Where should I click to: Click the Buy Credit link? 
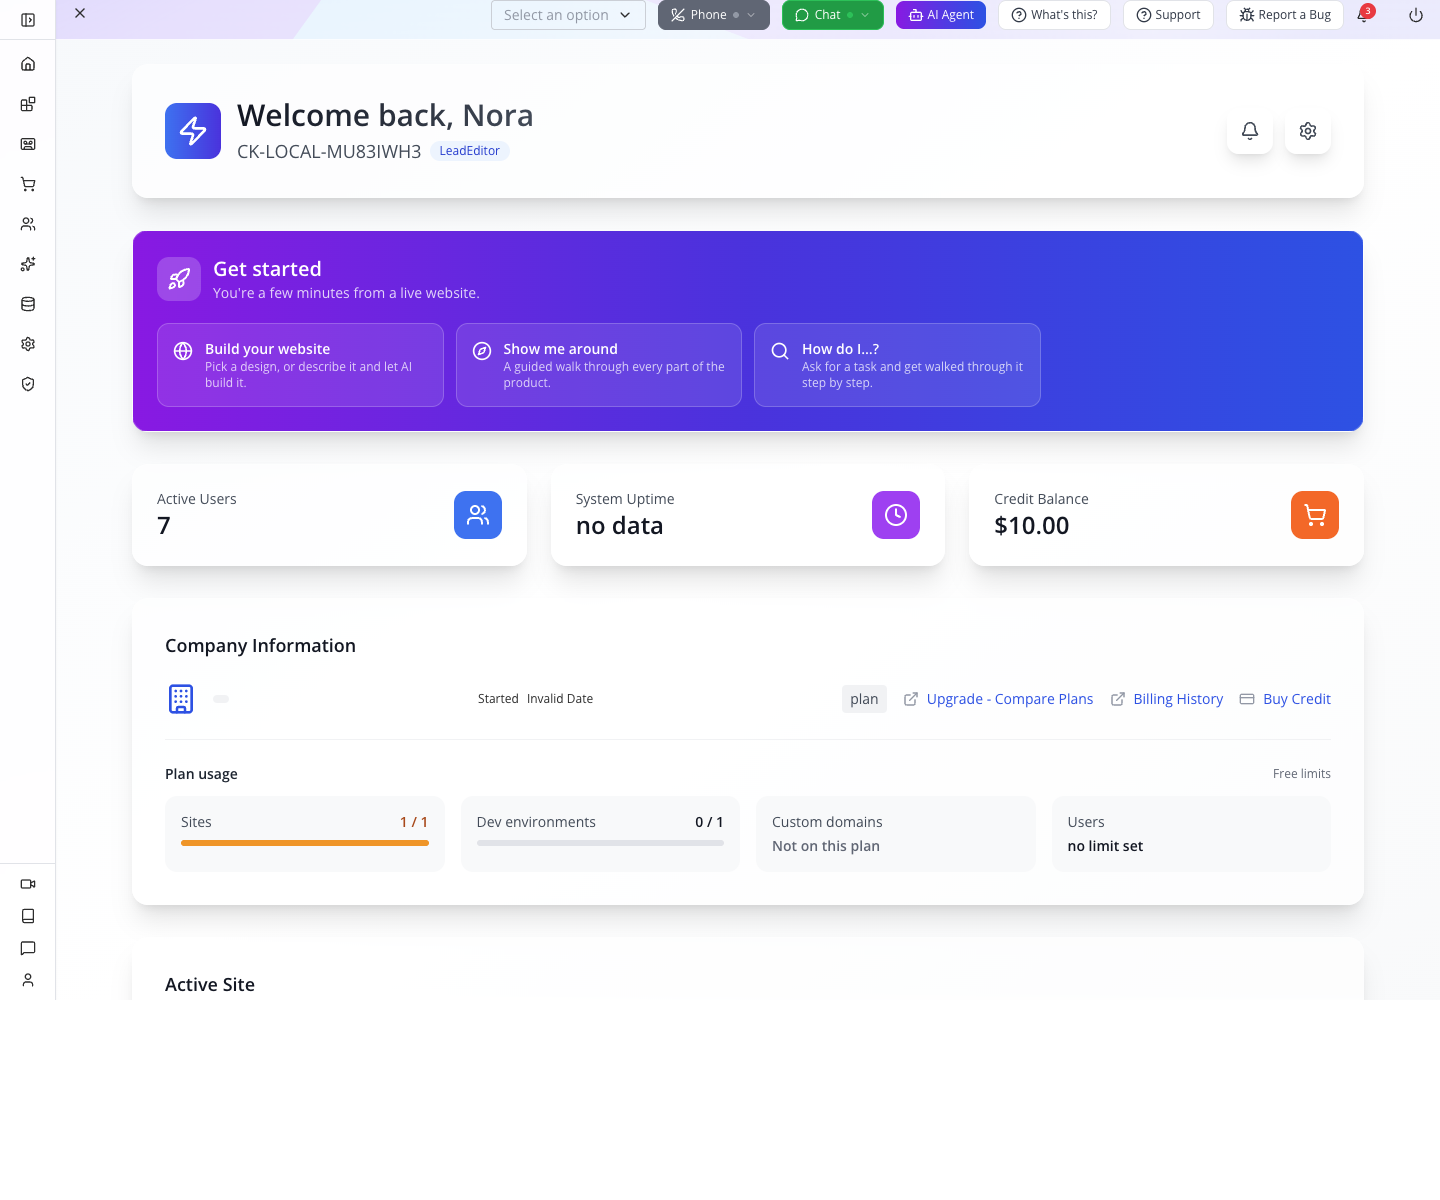1285,699
